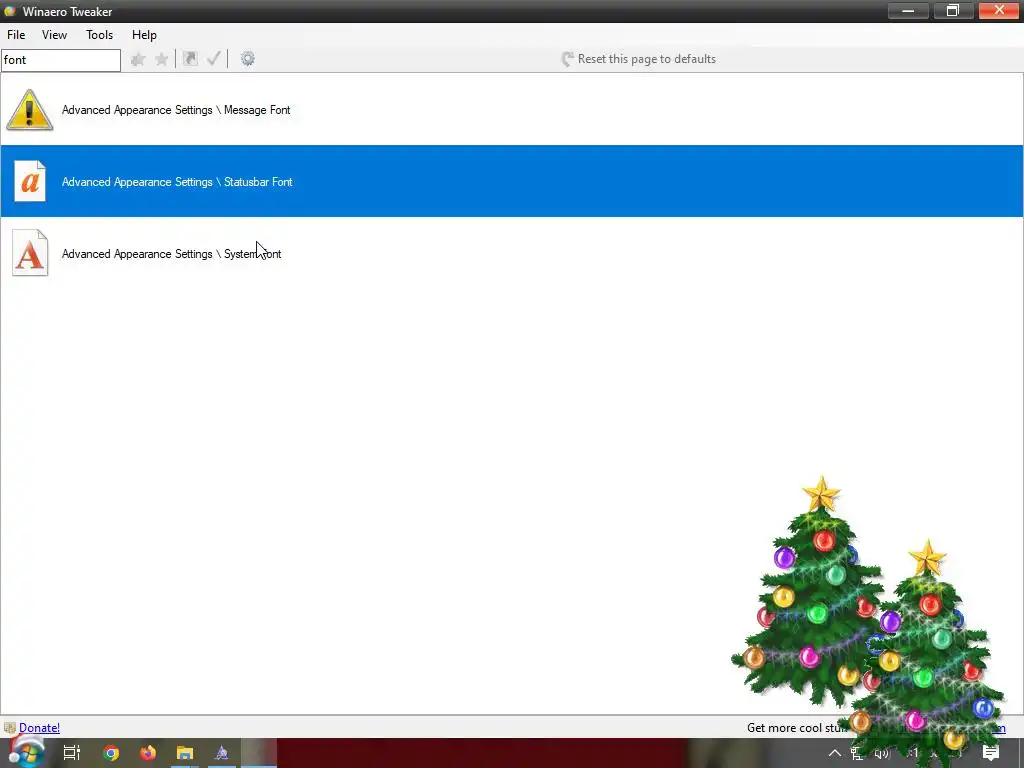
Task: Click the yellow warning icon of Message Font
Action: (29, 110)
